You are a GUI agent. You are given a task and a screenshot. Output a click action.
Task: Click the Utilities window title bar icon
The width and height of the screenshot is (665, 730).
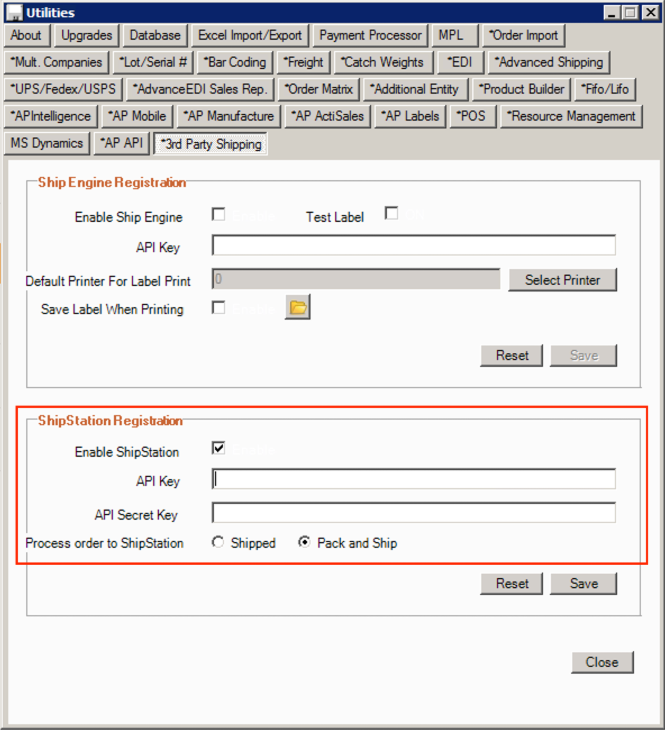pos(13,13)
